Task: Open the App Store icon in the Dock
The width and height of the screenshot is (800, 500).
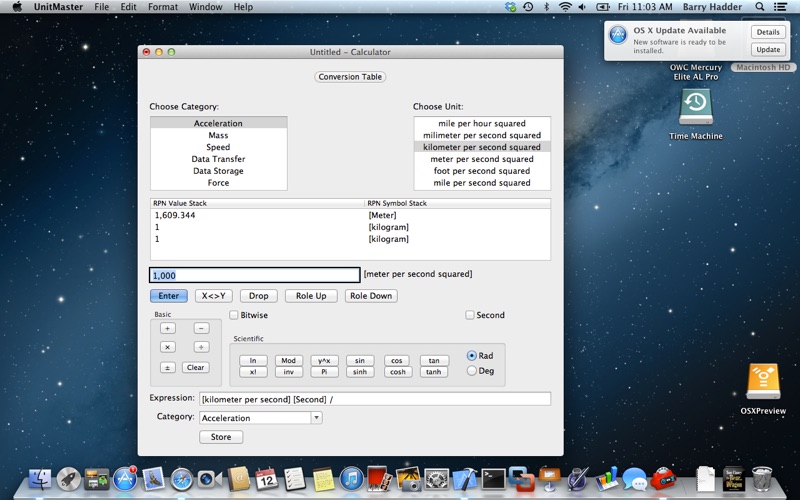Action: click(125, 479)
